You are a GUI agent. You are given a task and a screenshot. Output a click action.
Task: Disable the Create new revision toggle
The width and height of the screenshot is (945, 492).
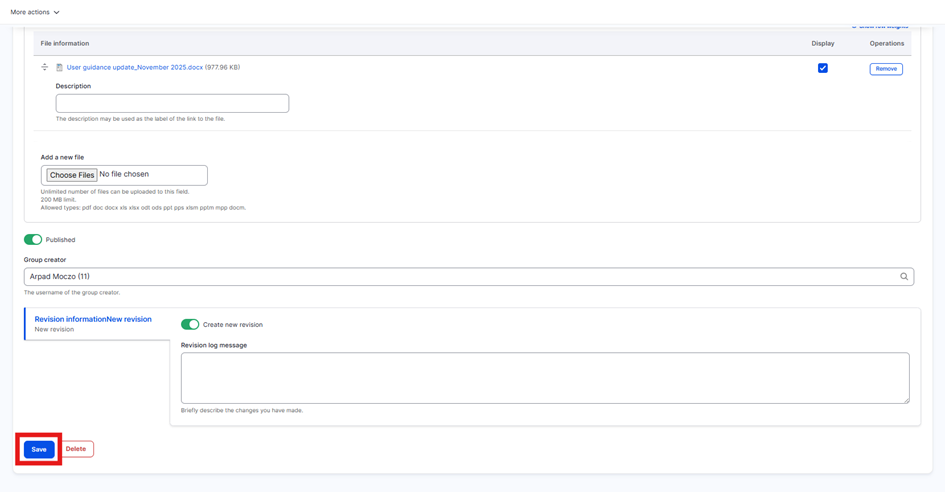190,325
